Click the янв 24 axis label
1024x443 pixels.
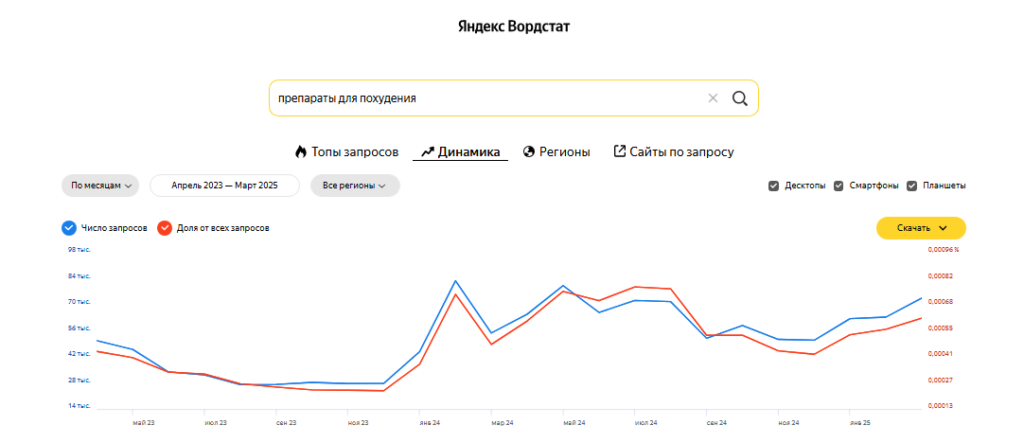(x=430, y=423)
